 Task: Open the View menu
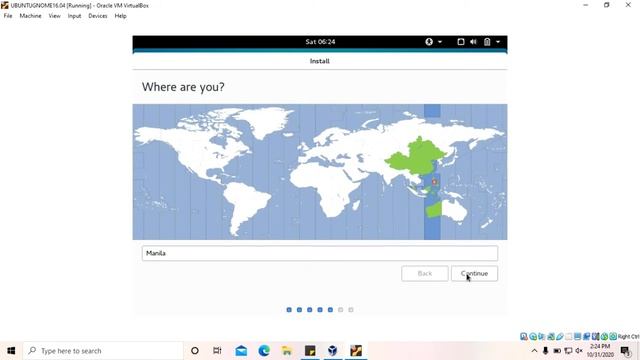[54, 16]
